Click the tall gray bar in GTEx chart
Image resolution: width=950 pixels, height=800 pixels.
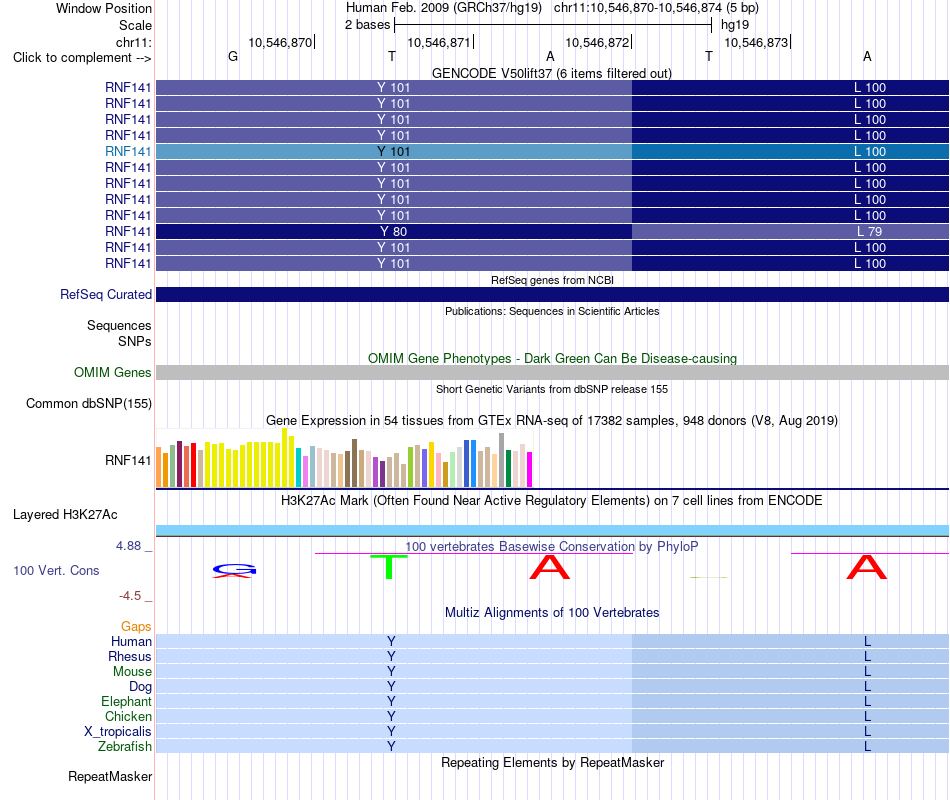pos(501,461)
